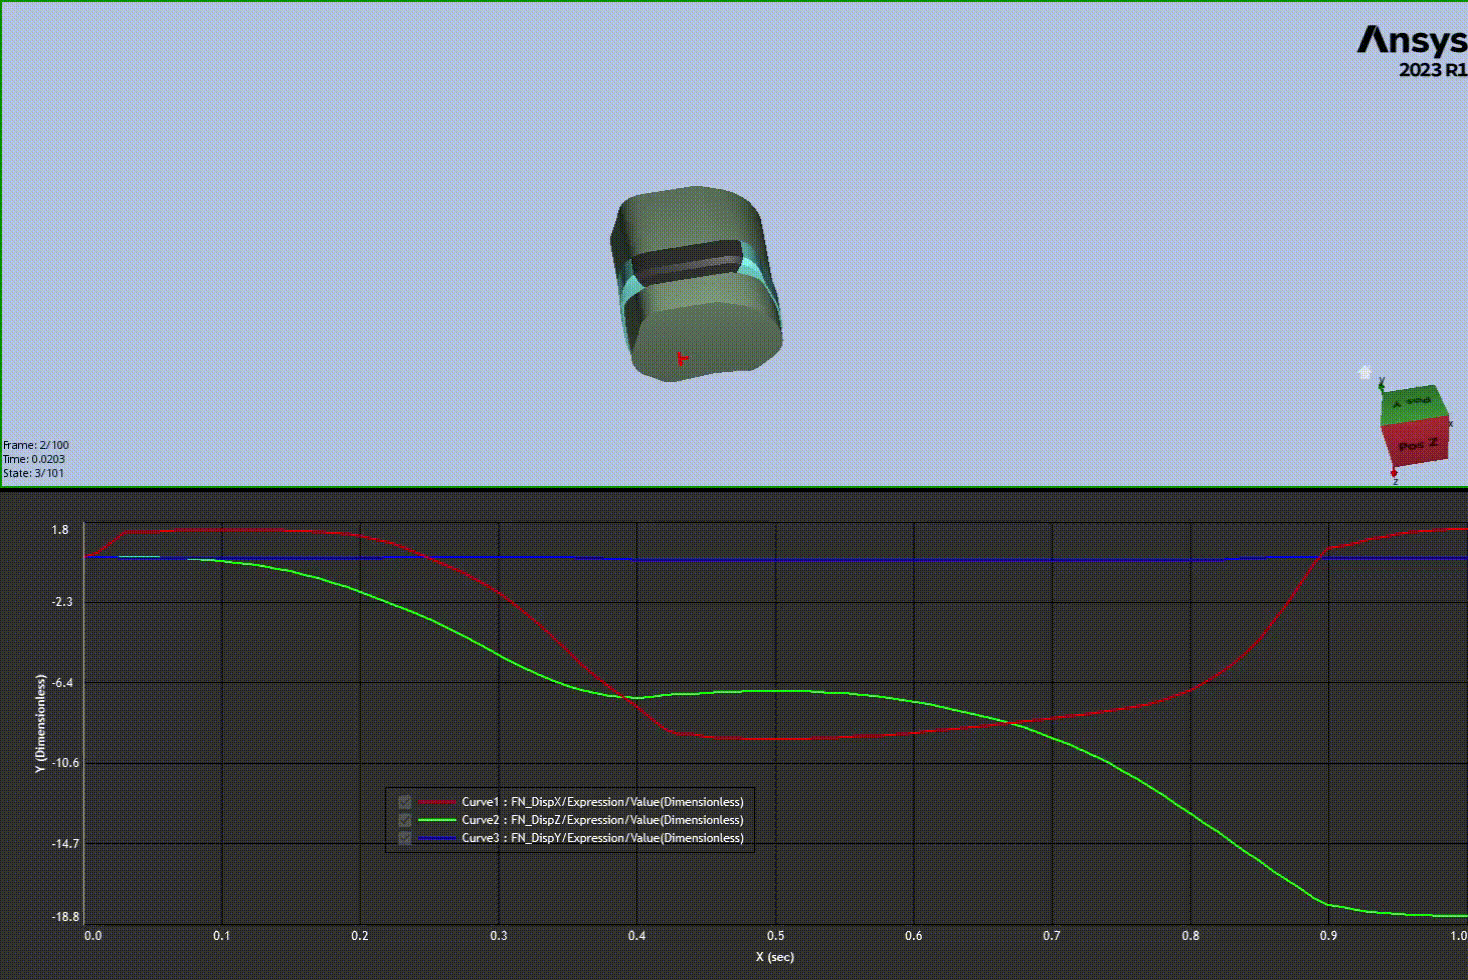Screen dimensions: 1468x980
Task: Click the Y axis arrow above the view cube
Action: pos(1381,381)
